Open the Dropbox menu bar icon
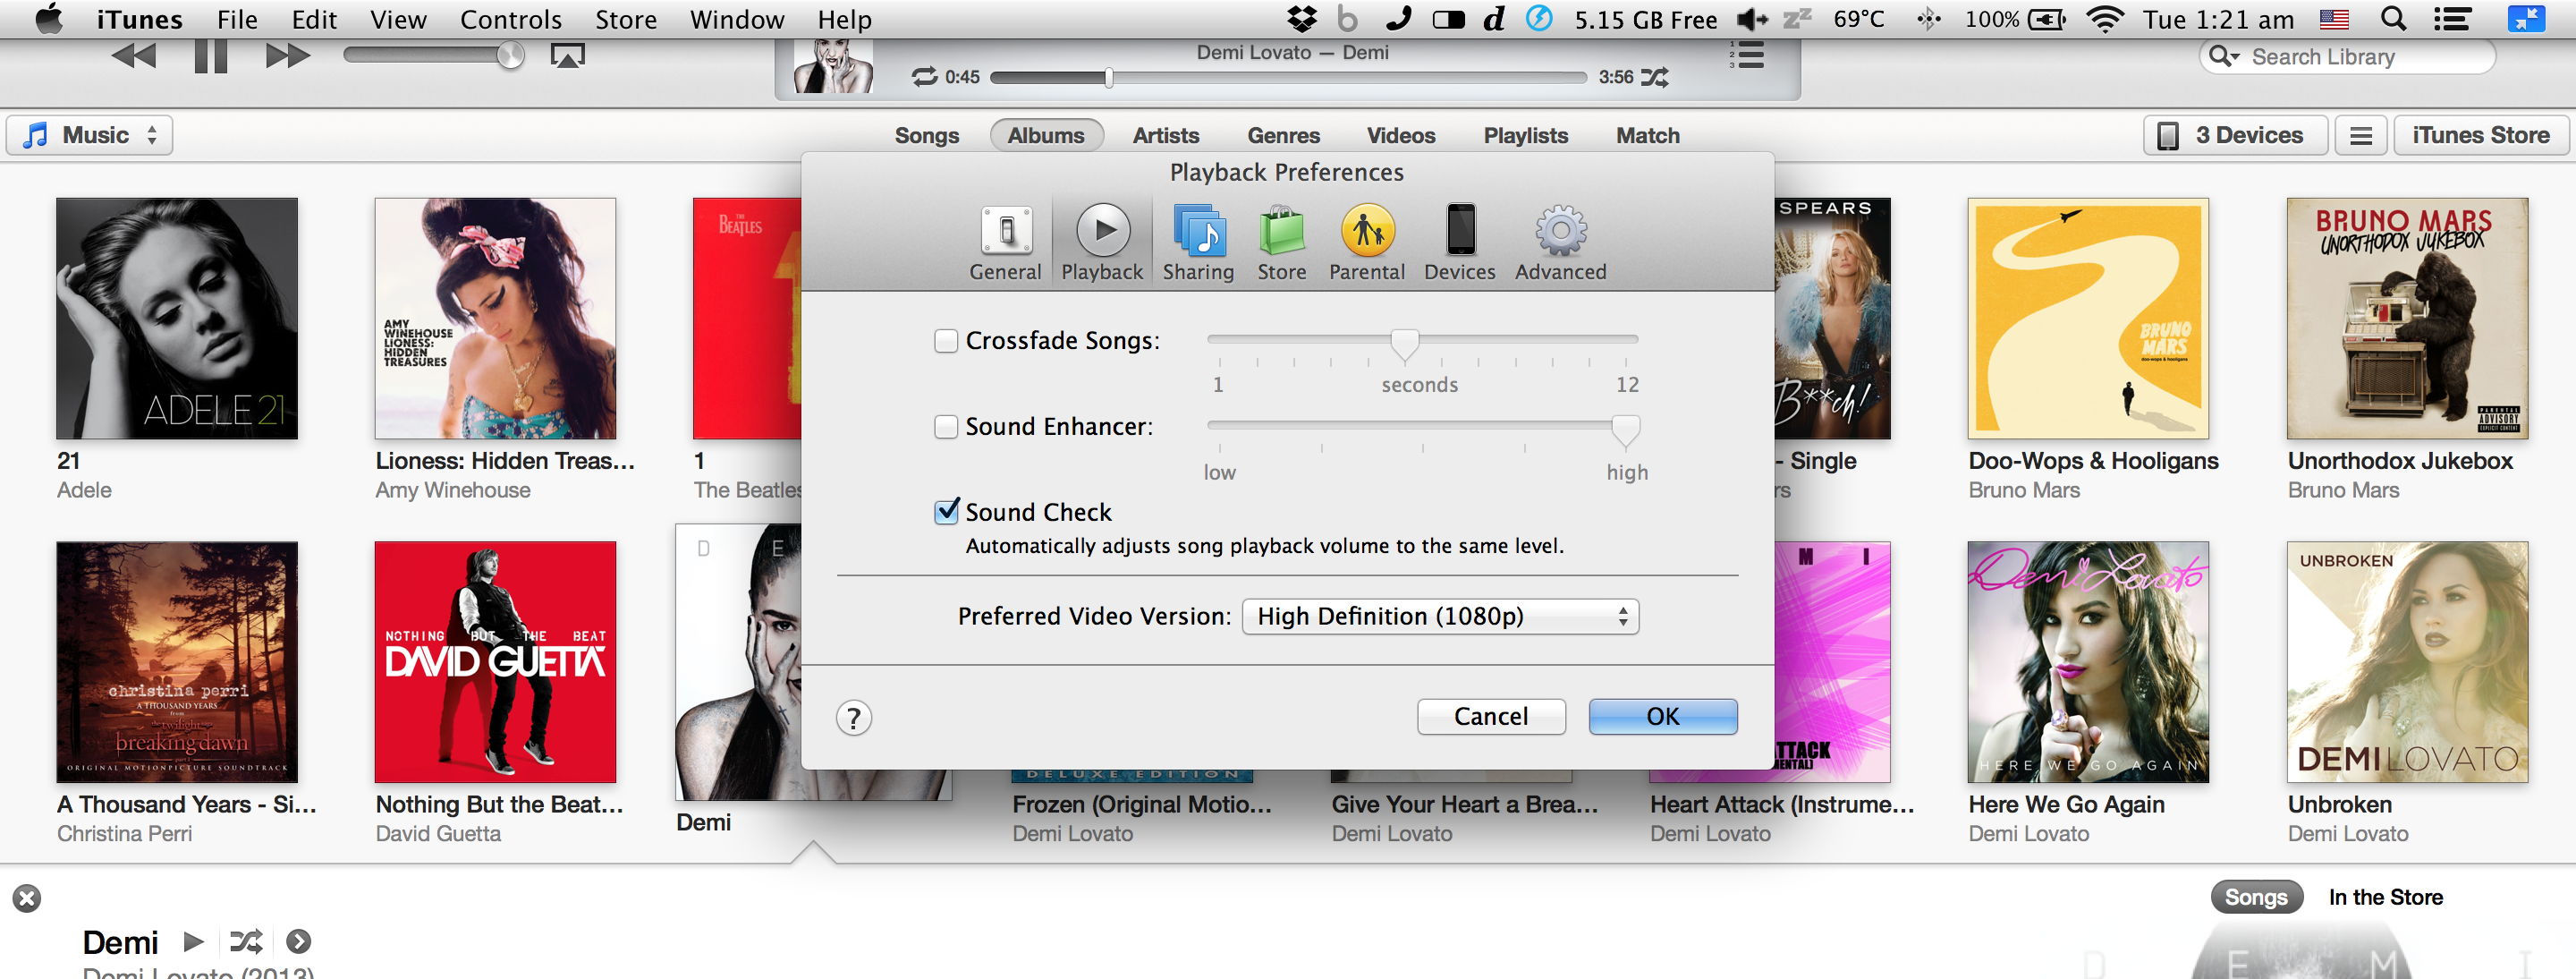Screen dimensions: 2576x979 [1301, 19]
